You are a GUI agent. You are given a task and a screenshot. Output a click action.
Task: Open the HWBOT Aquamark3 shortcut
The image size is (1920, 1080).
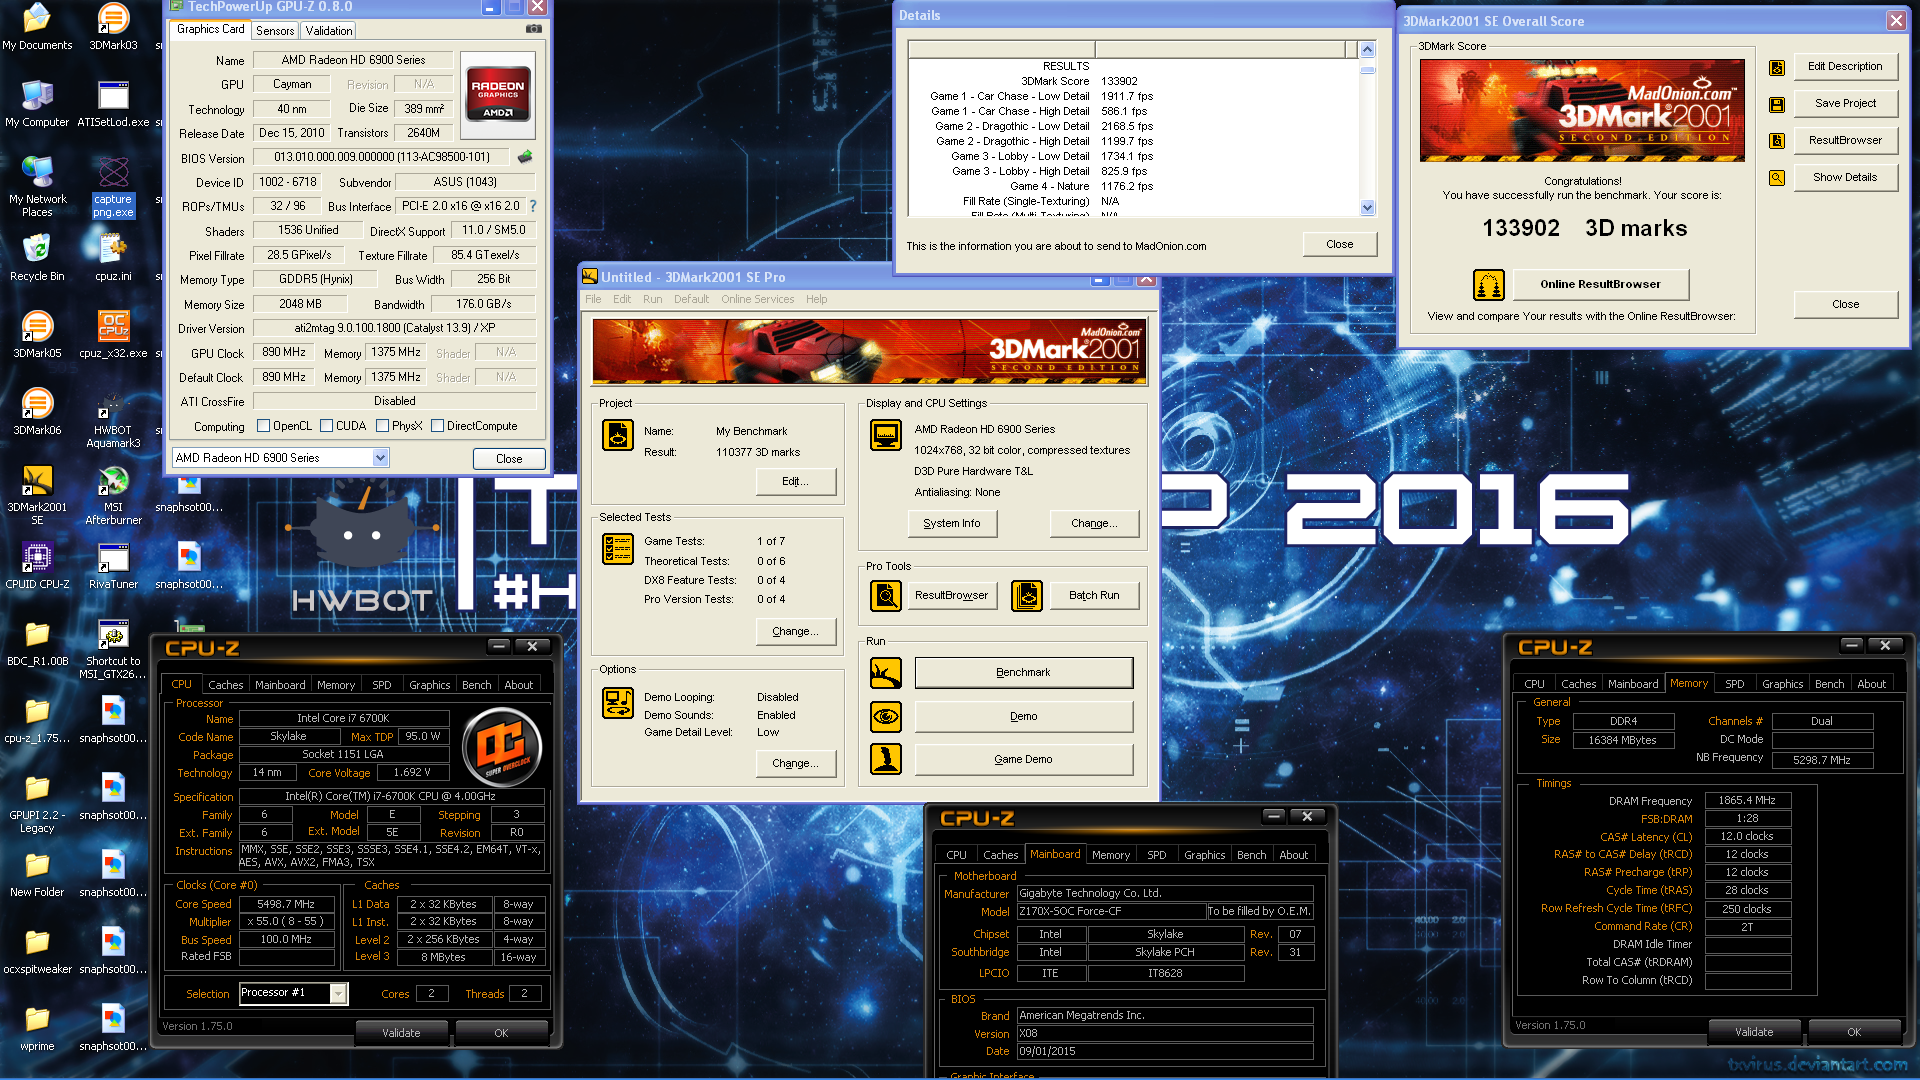(113, 419)
